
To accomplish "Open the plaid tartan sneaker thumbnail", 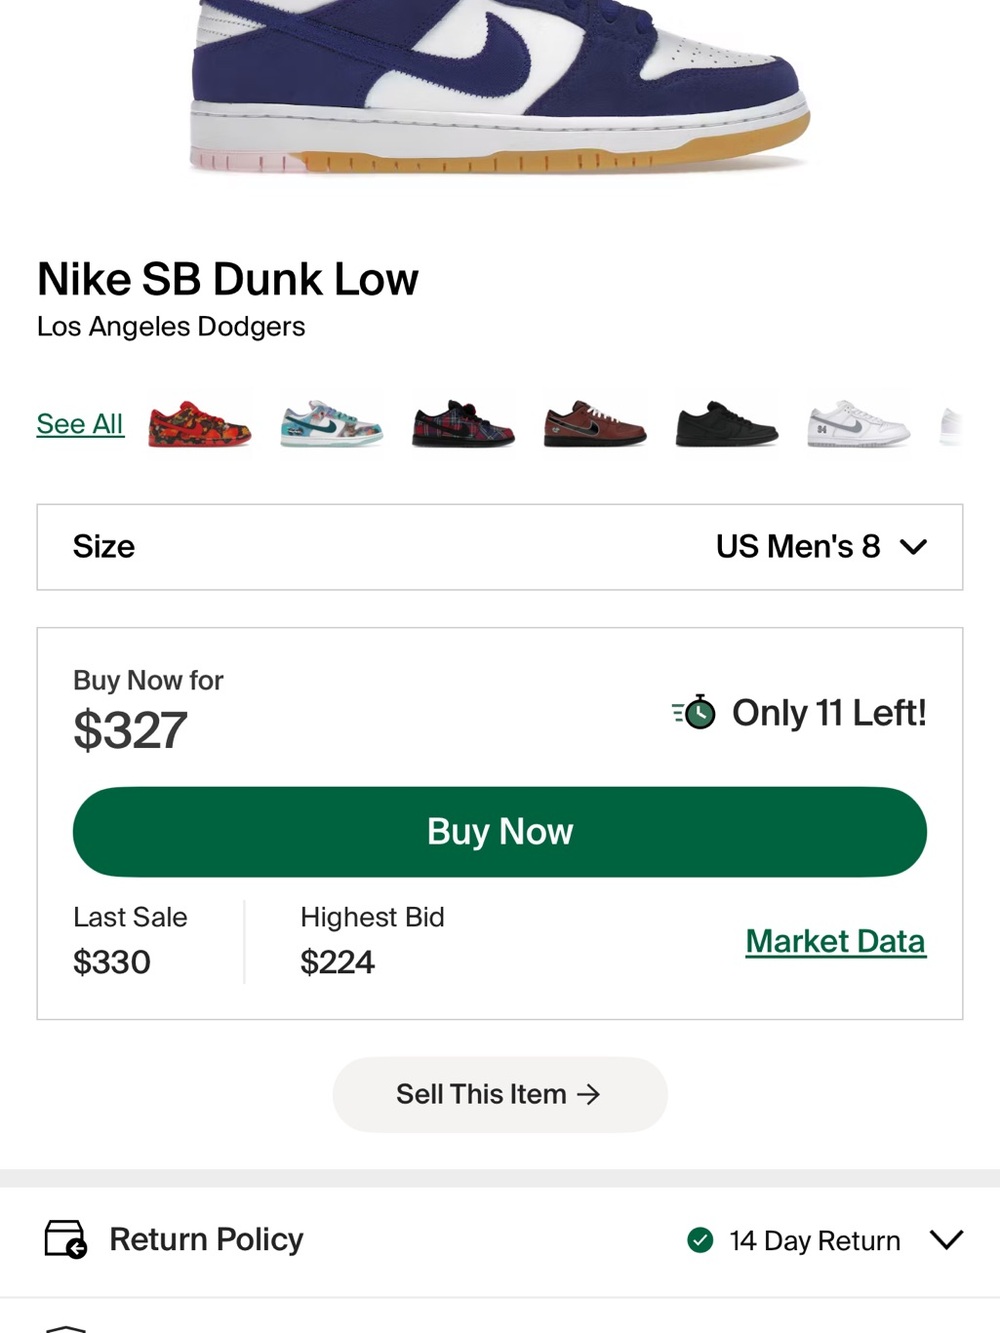I will (463, 424).
